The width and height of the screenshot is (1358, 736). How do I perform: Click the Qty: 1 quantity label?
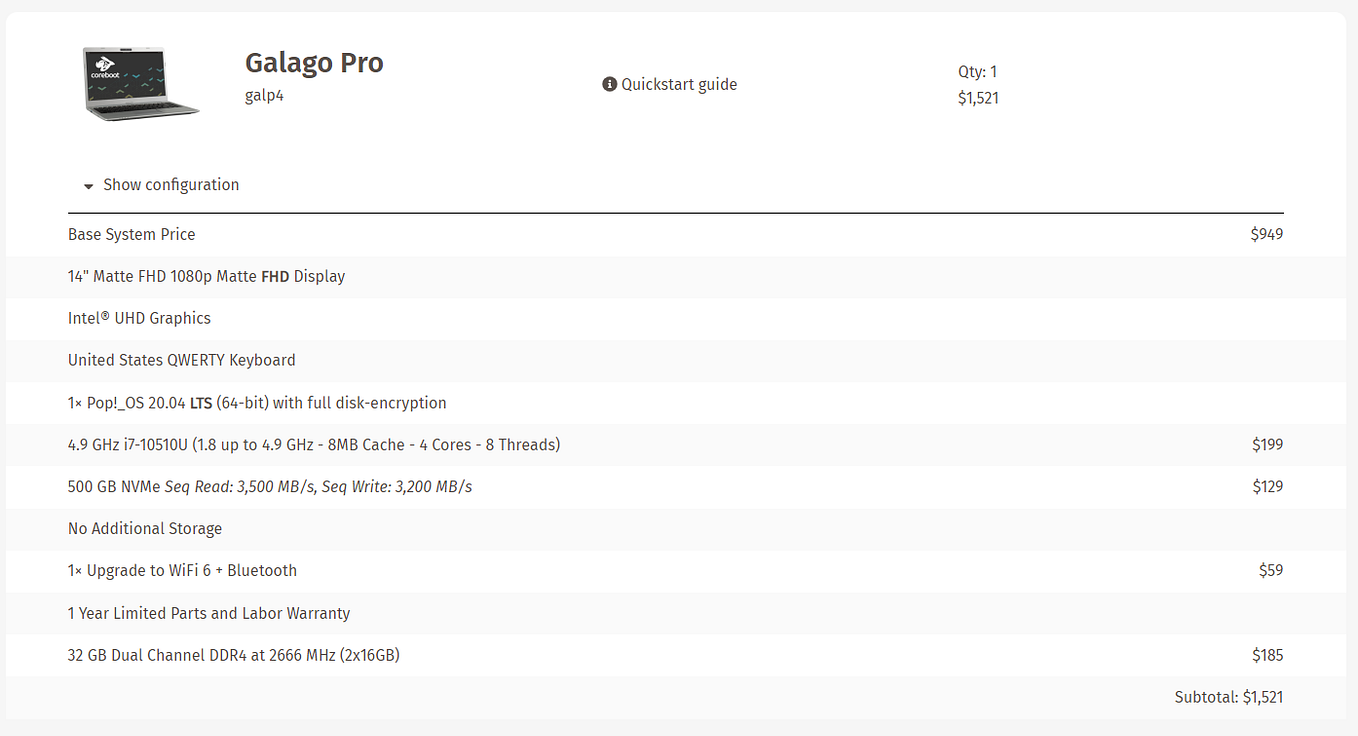click(x=977, y=72)
